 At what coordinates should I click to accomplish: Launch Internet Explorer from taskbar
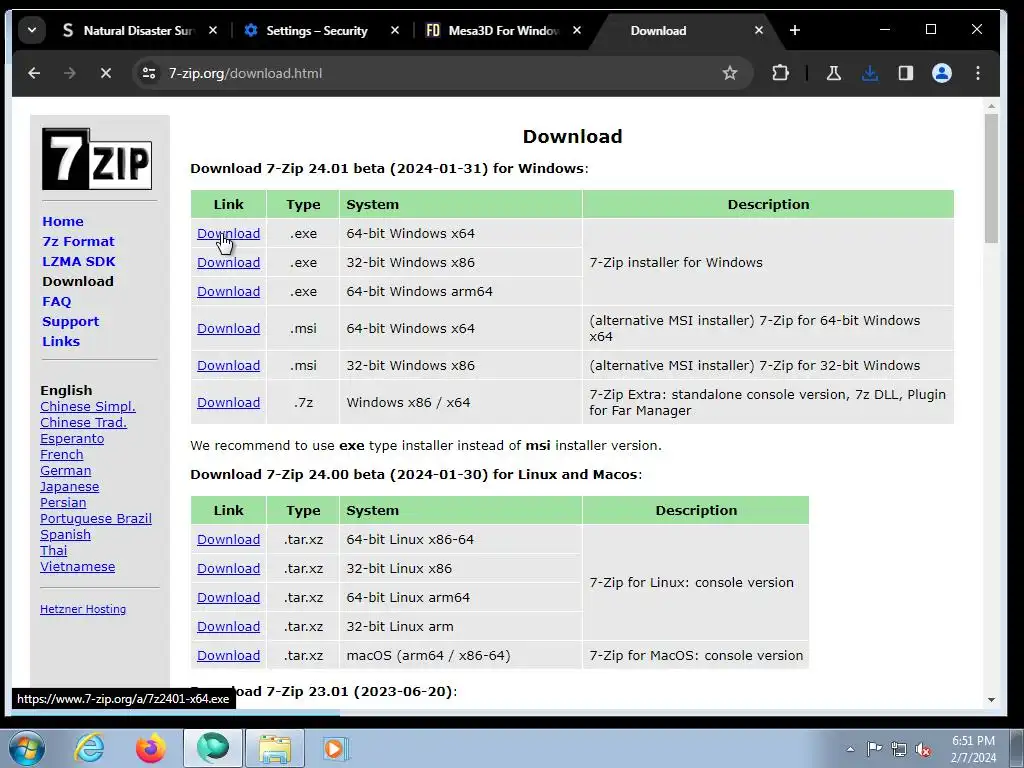click(x=89, y=748)
